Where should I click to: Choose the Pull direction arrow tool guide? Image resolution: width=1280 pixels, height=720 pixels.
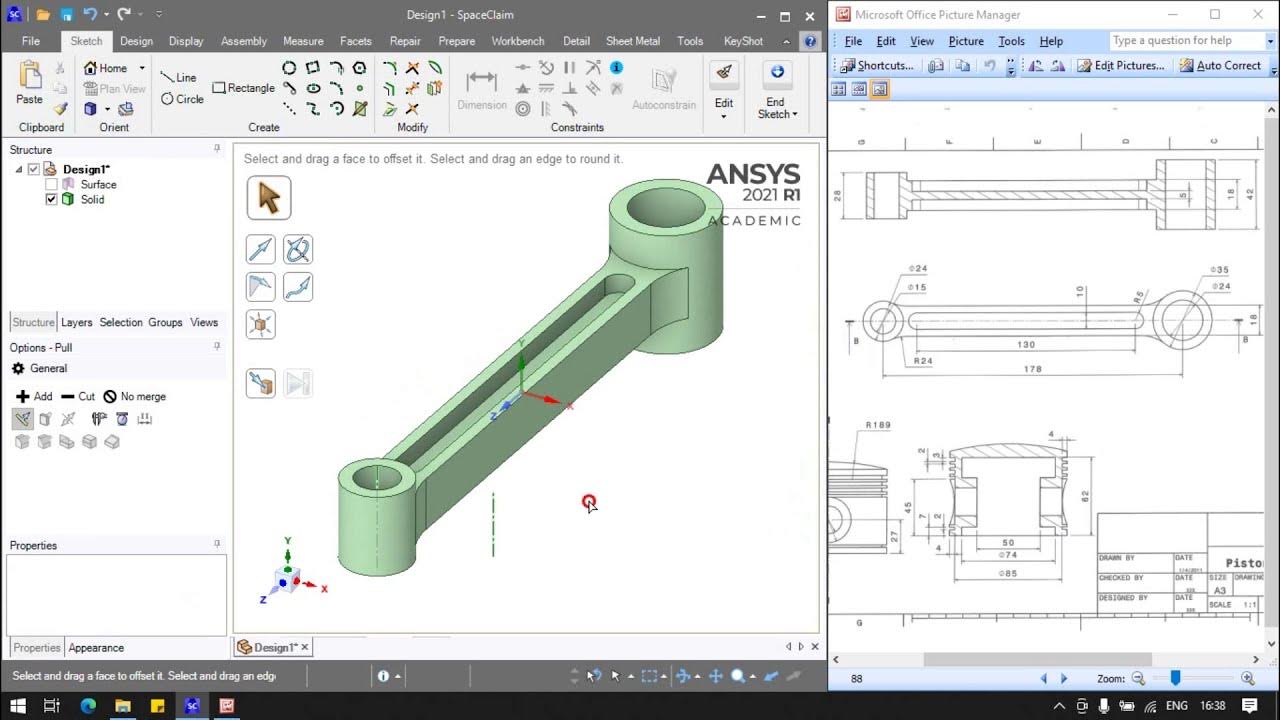click(260, 249)
